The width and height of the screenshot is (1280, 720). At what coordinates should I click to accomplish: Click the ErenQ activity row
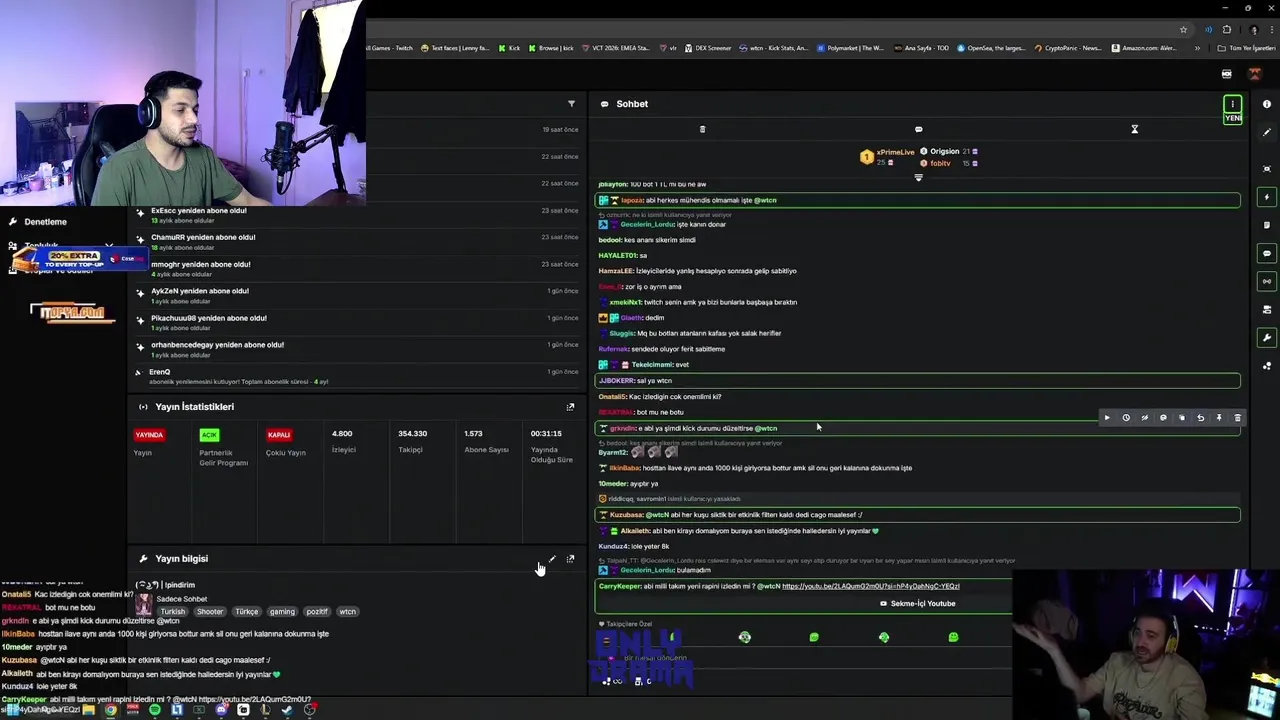tap(357, 376)
